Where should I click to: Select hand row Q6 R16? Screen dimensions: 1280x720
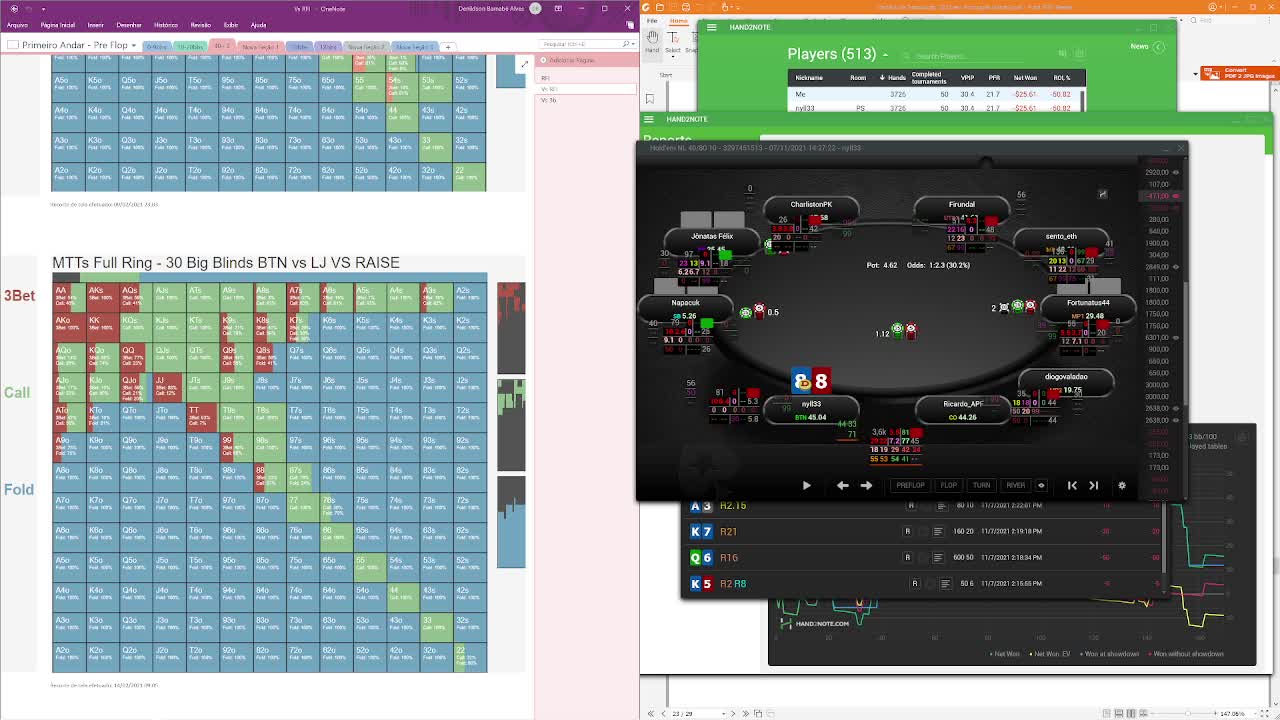[x=920, y=558]
